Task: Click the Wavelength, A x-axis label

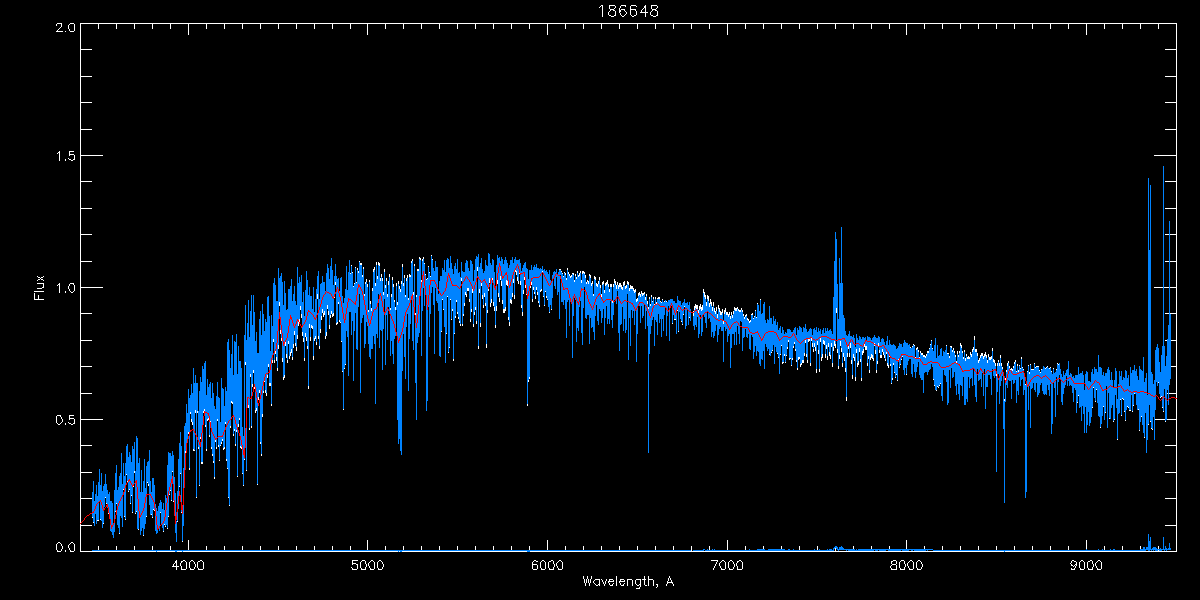Action: tap(628, 581)
